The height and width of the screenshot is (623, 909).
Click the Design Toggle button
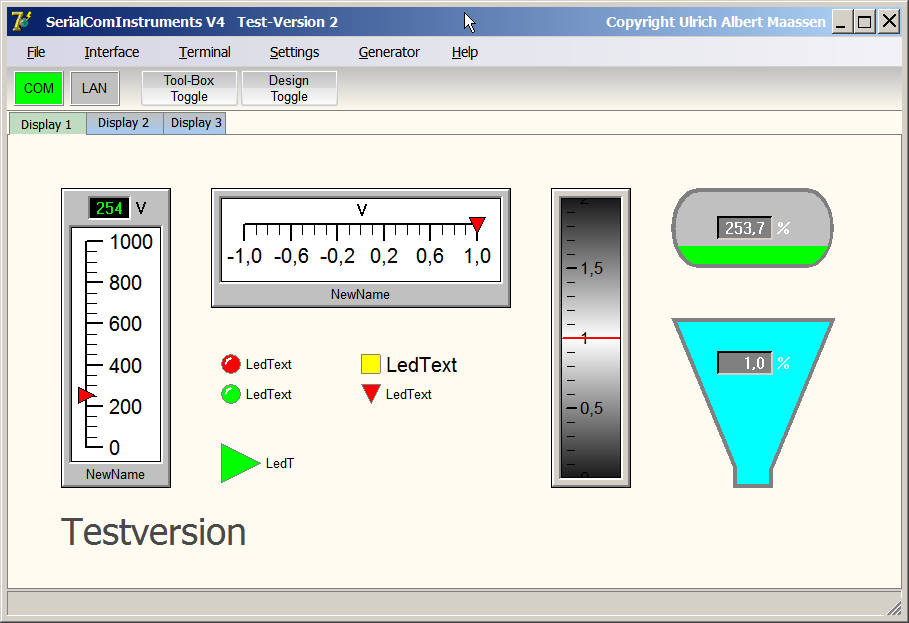289,88
